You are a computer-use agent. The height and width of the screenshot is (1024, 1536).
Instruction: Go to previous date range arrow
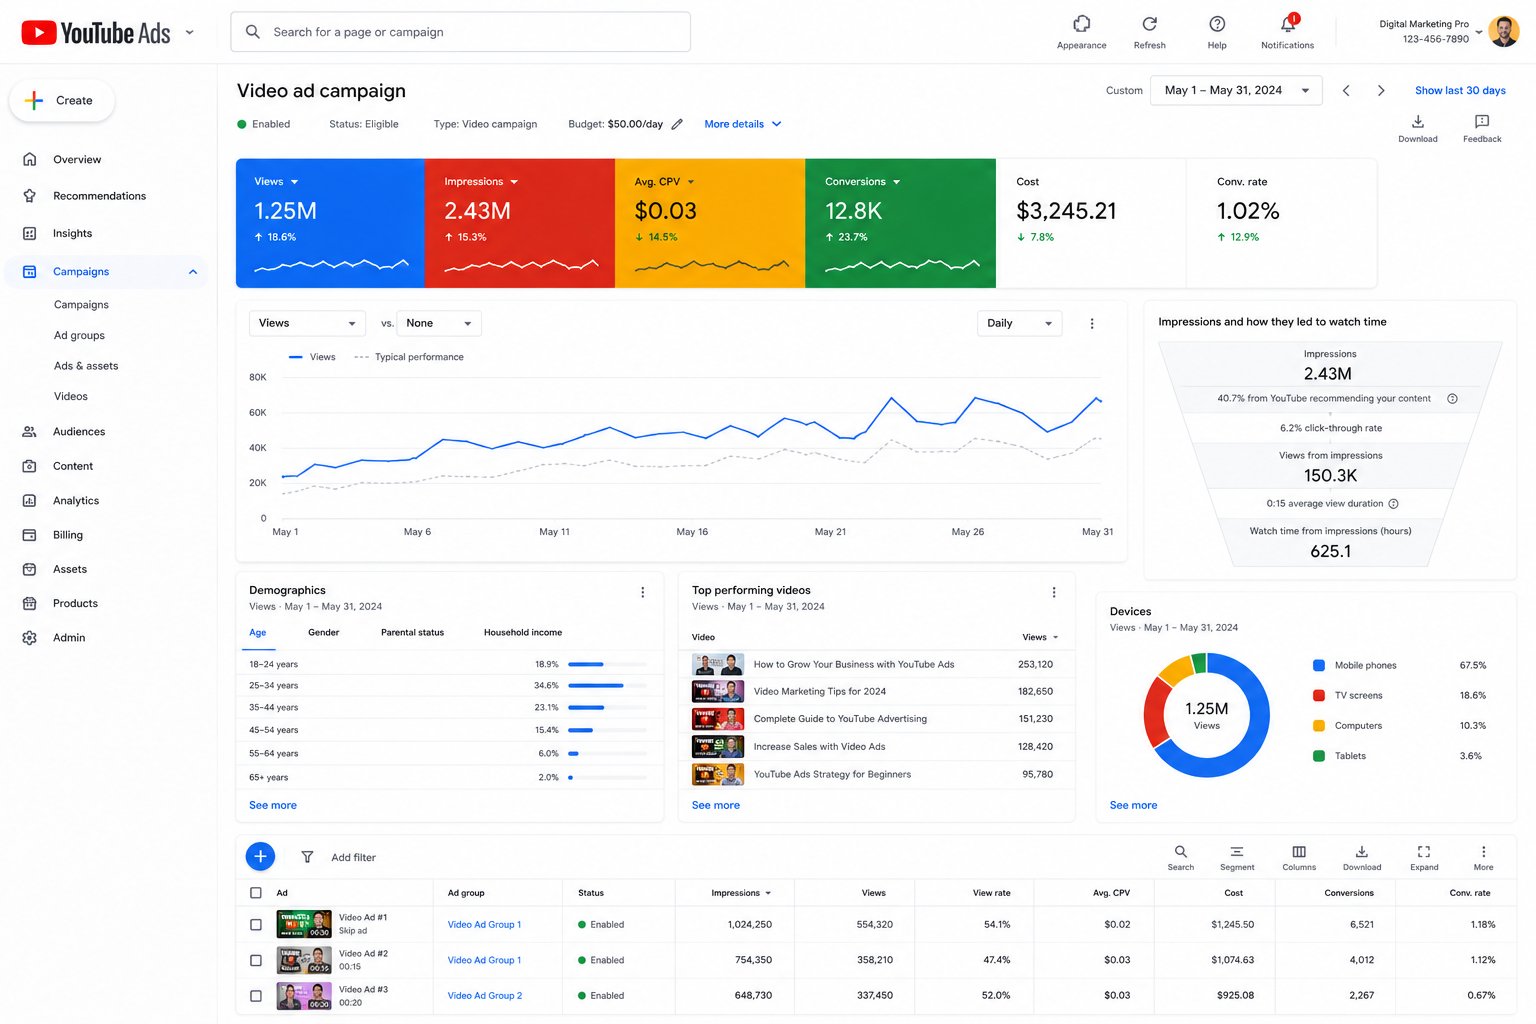click(1346, 90)
